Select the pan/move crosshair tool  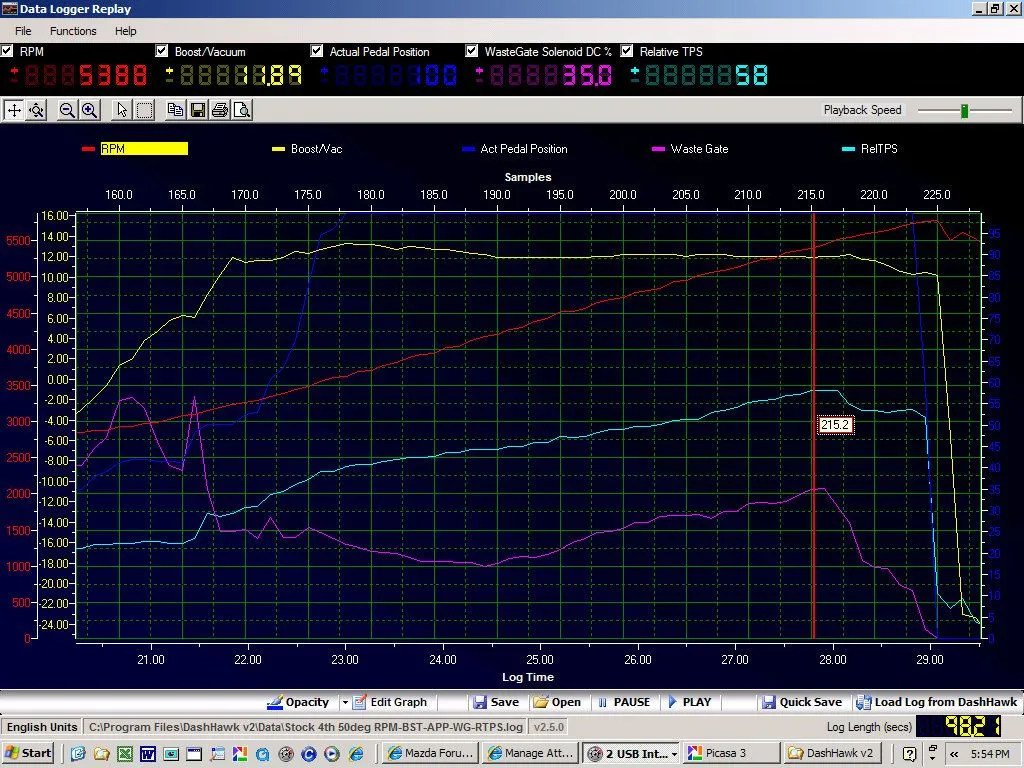point(14,110)
